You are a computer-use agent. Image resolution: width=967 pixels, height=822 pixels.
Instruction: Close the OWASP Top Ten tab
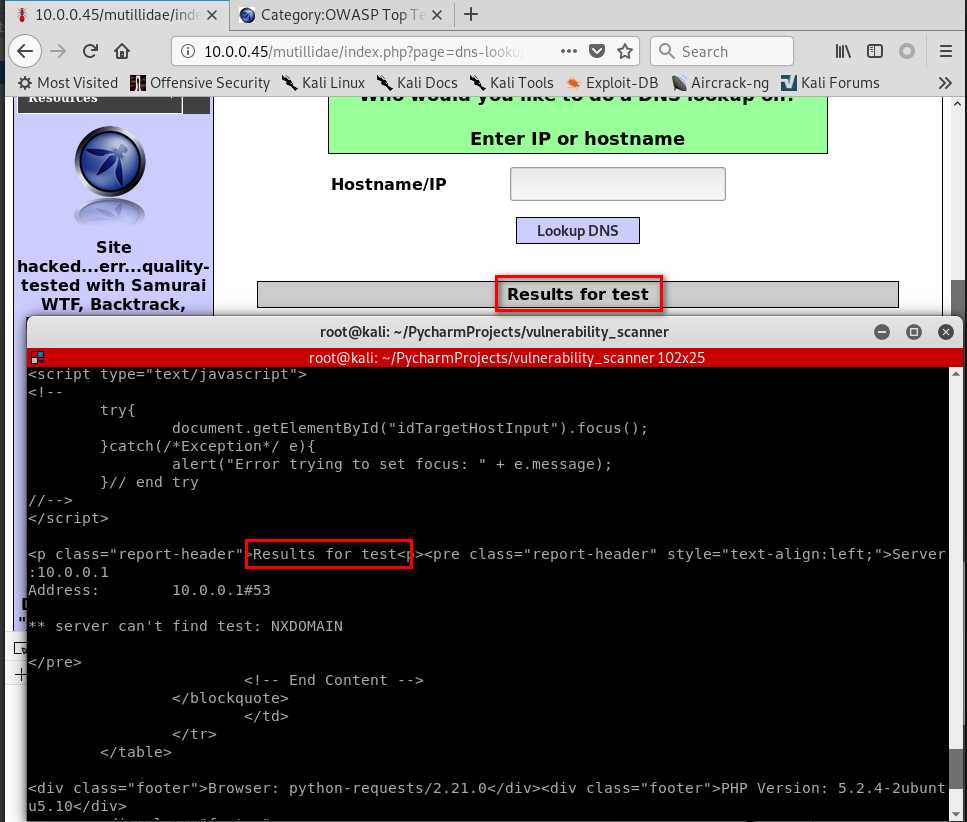pyautogui.click(x=437, y=15)
